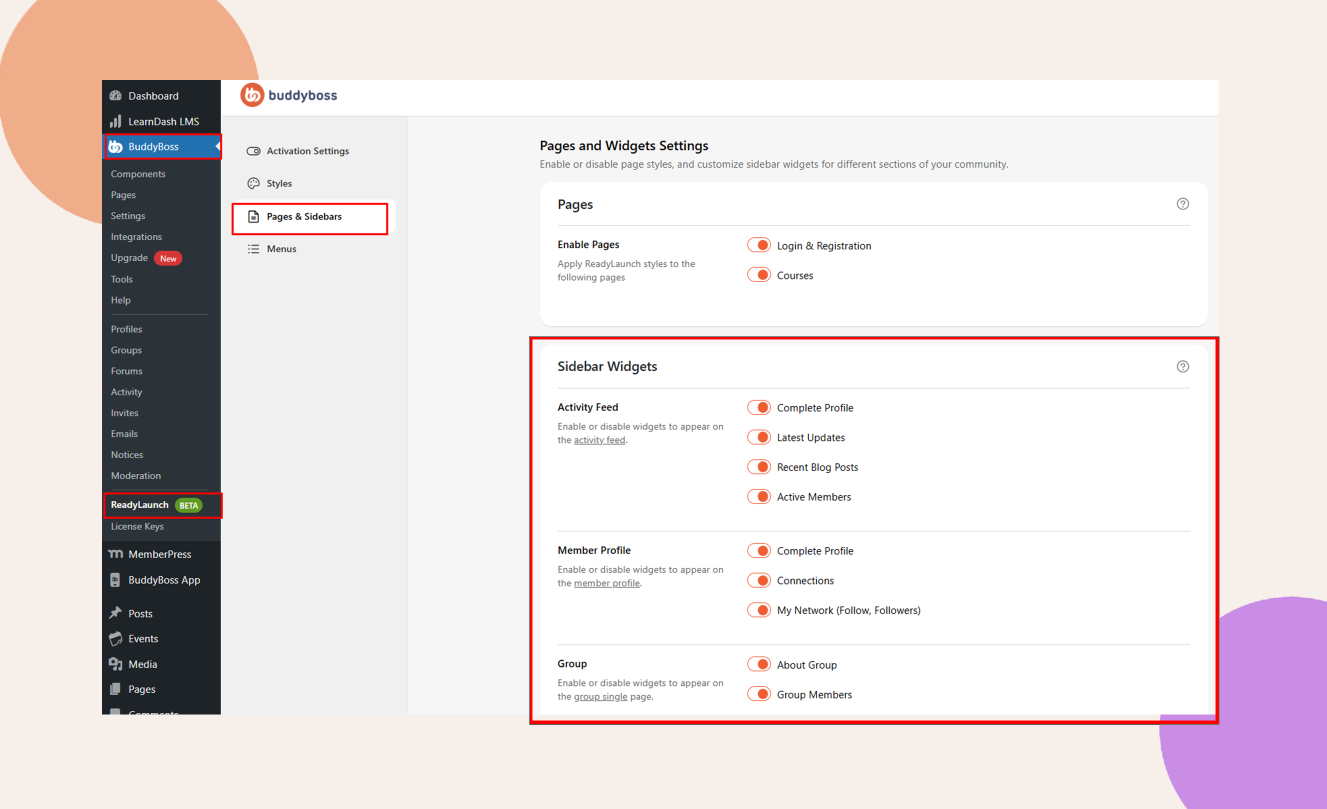Click the red New badge
1327x809 pixels.
[168, 258]
